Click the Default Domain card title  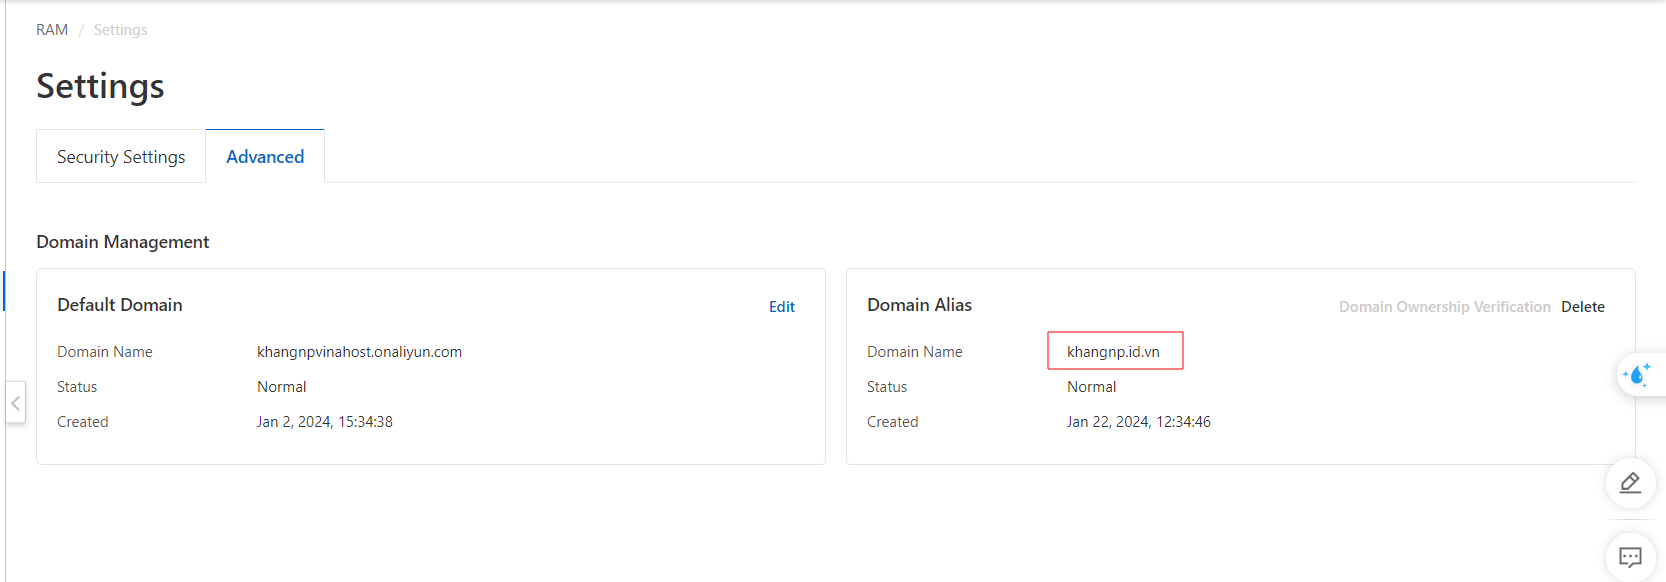point(120,305)
